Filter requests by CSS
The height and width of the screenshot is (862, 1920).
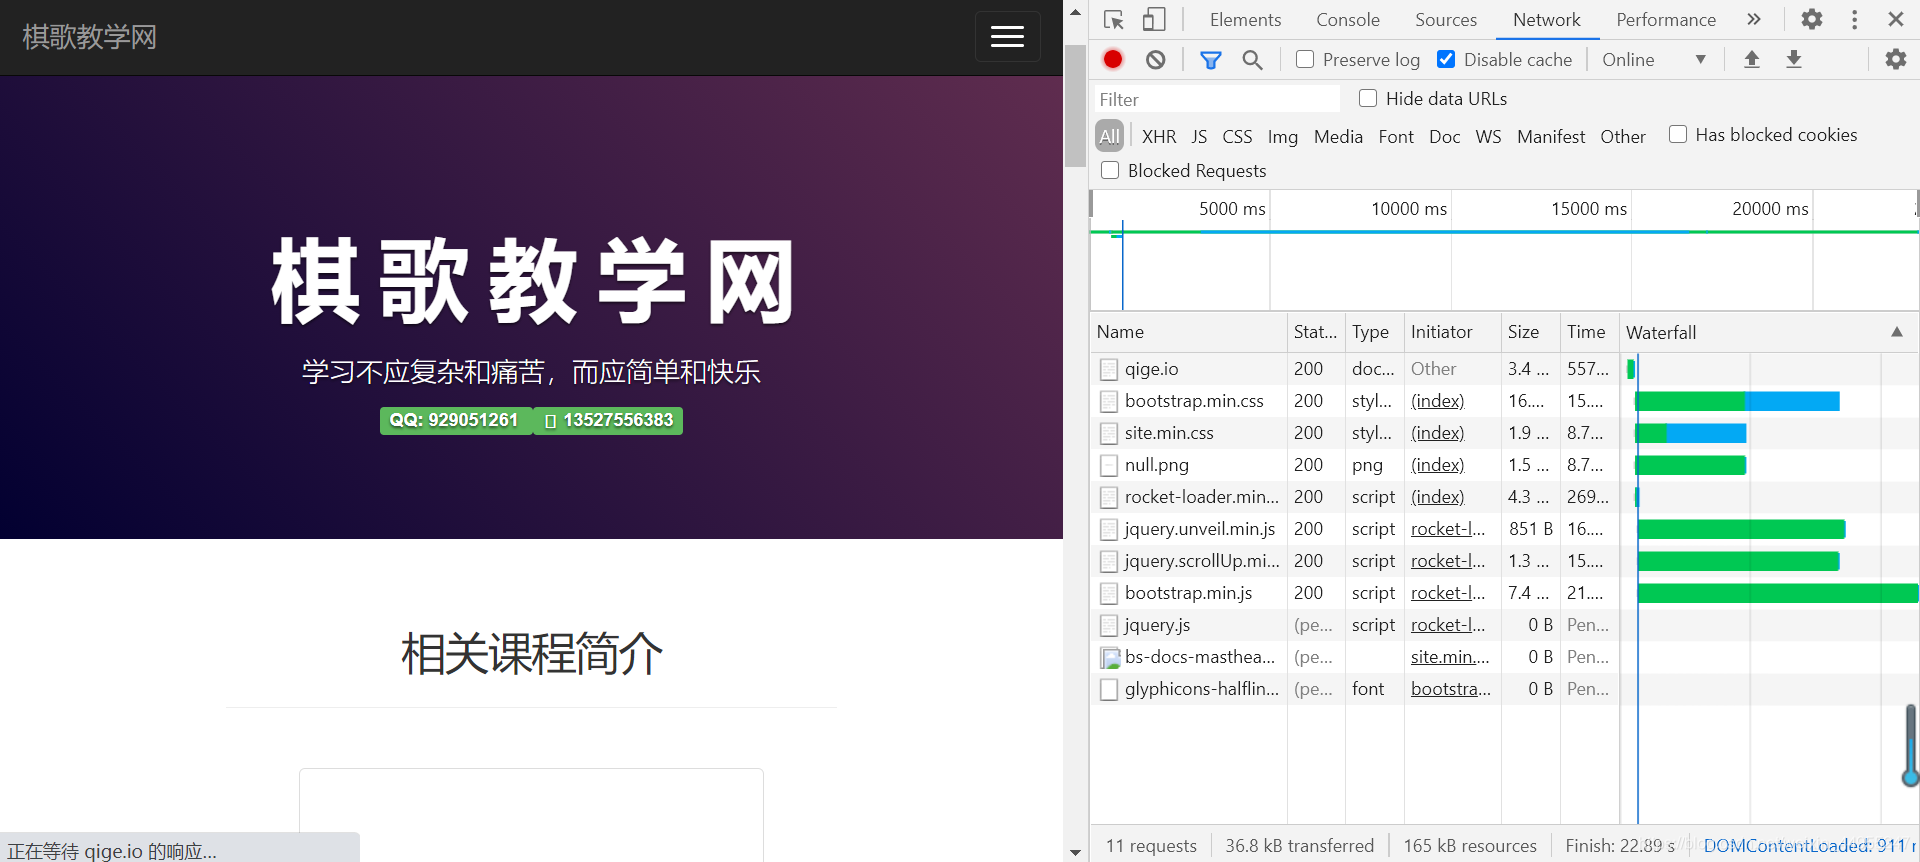click(1237, 137)
